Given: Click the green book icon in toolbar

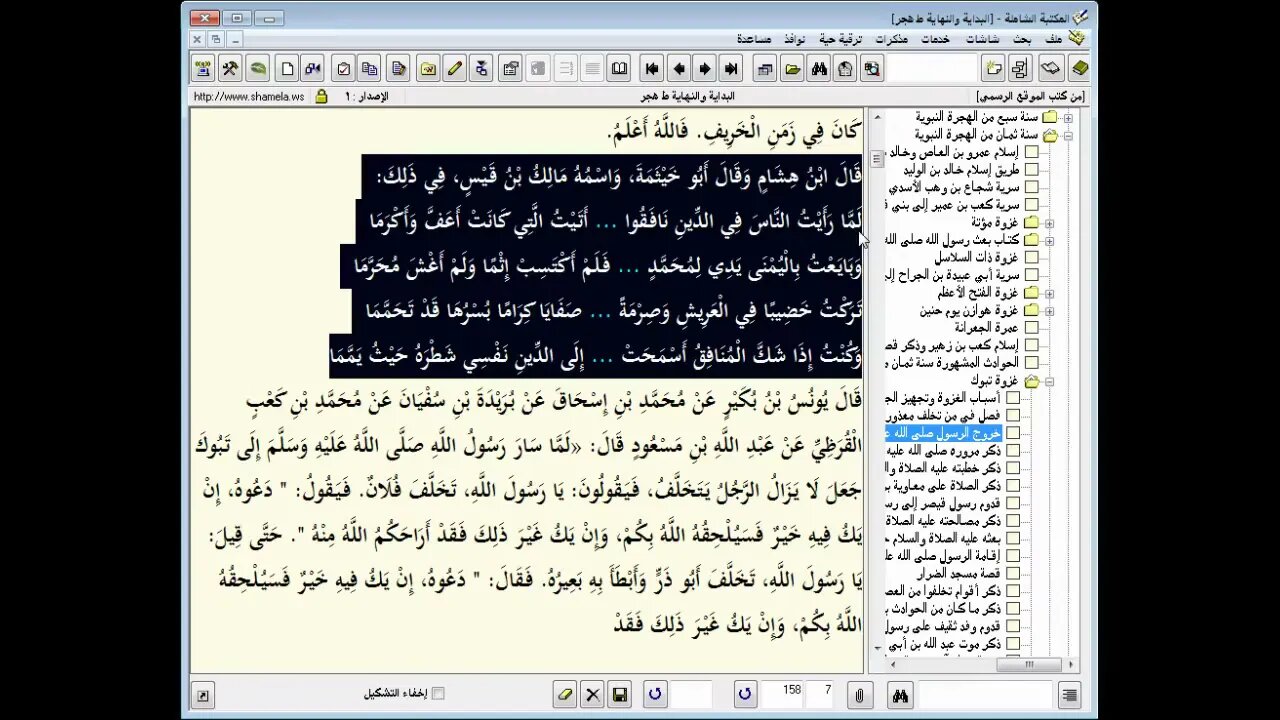Looking at the screenshot, I should pos(1080,69).
